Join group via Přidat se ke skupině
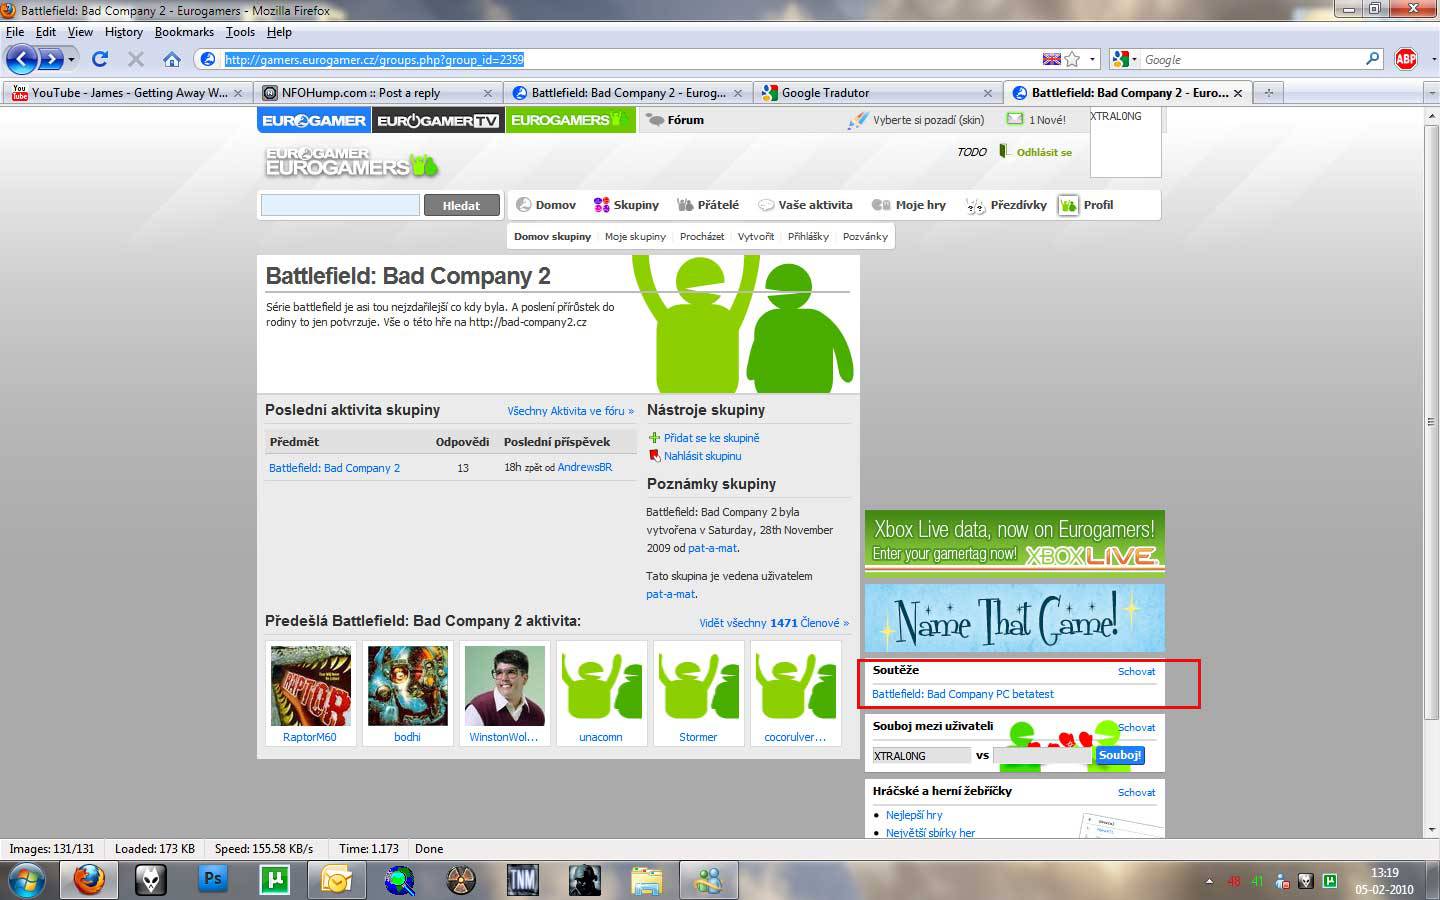The width and height of the screenshot is (1440, 900). coord(704,438)
